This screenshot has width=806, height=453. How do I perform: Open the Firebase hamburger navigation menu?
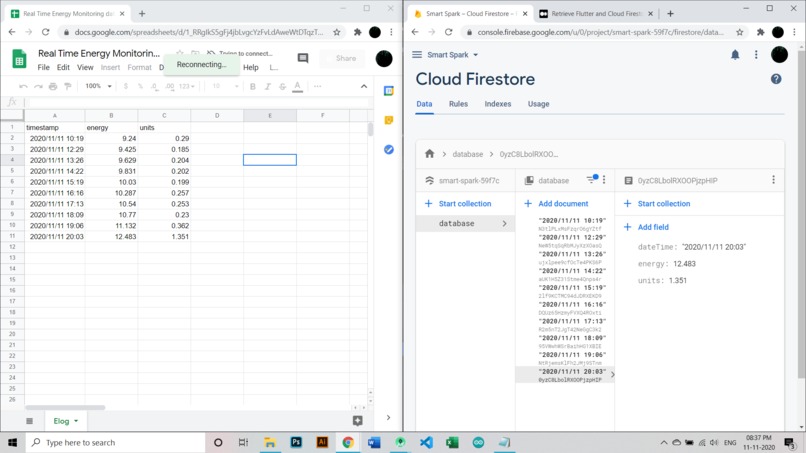(417, 55)
